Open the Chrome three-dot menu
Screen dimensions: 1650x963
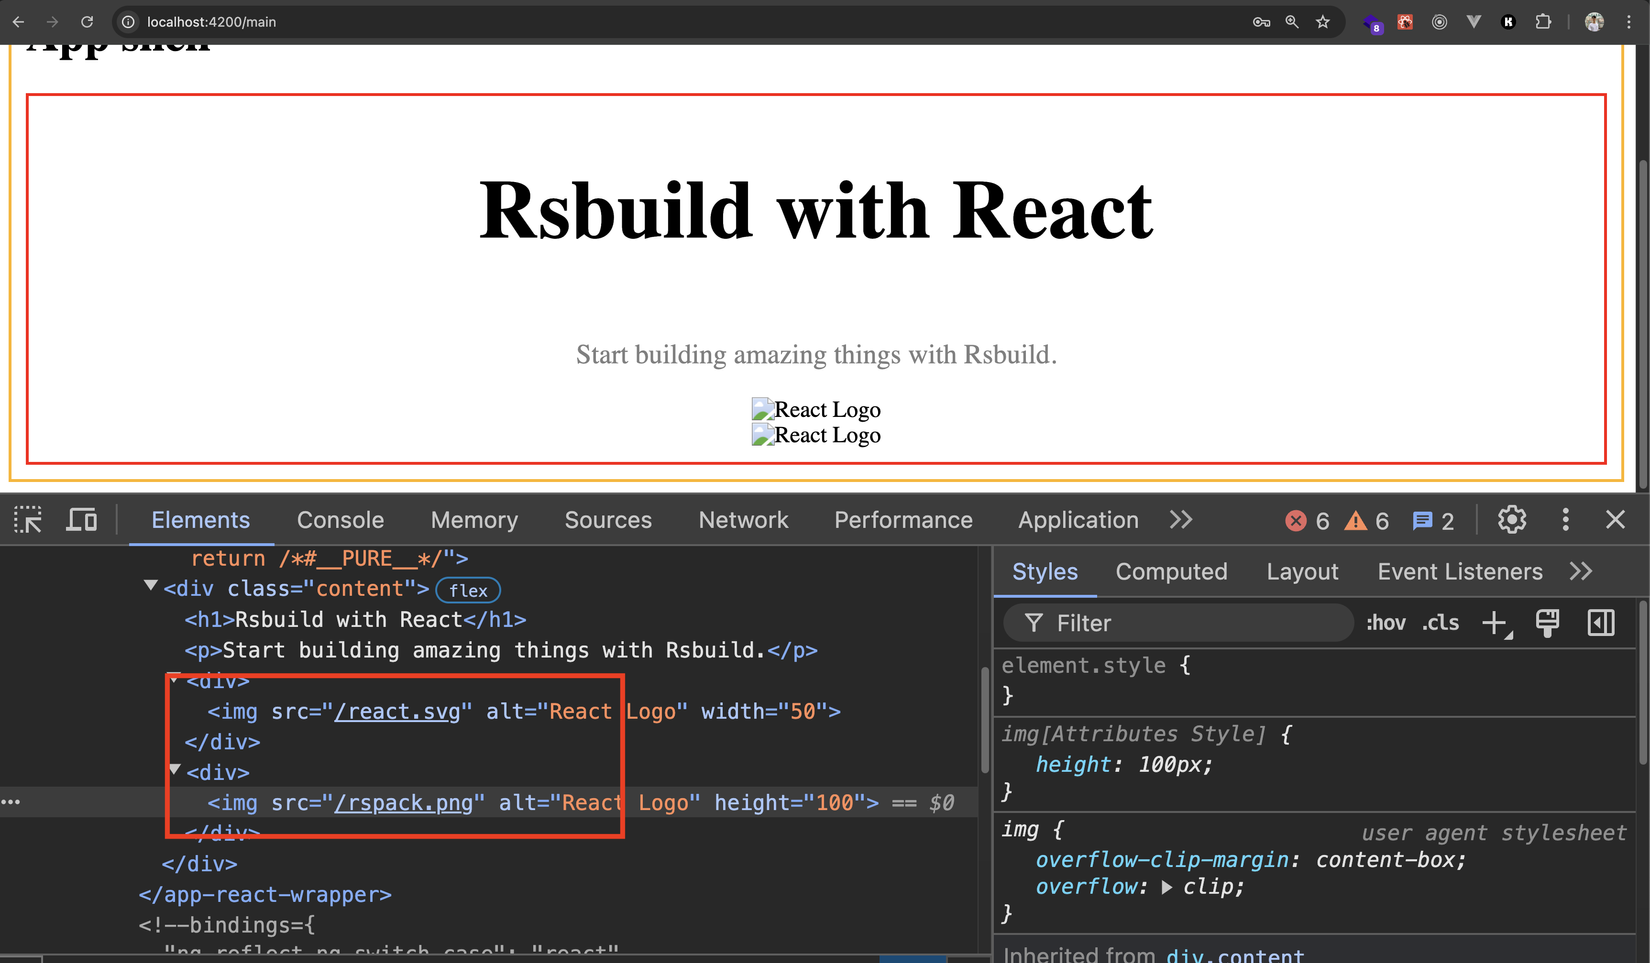pyautogui.click(x=1629, y=21)
